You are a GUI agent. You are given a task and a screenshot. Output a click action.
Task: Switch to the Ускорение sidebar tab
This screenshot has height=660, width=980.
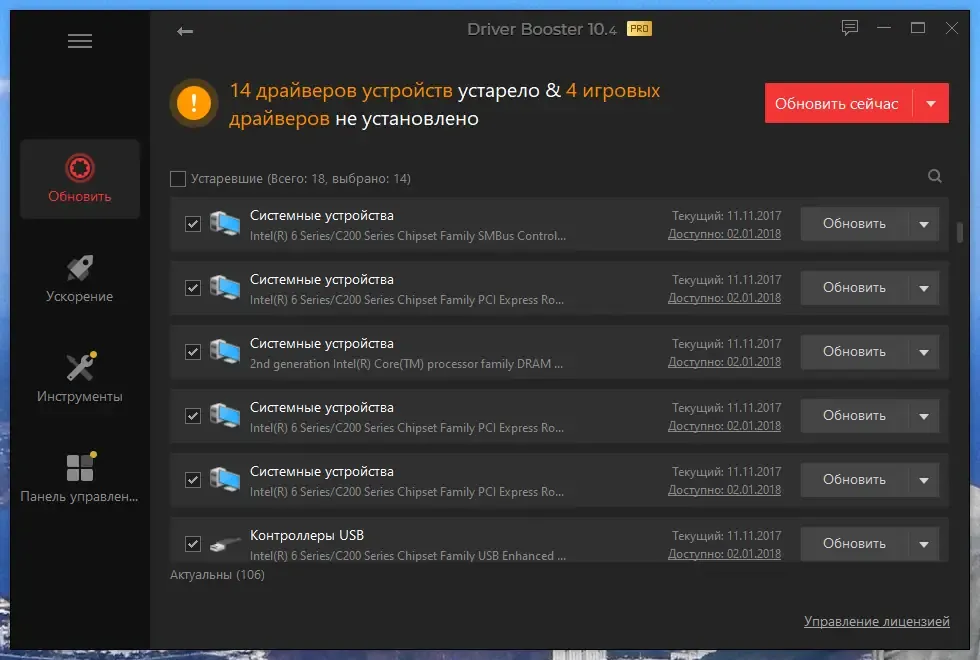(x=80, y=279)
